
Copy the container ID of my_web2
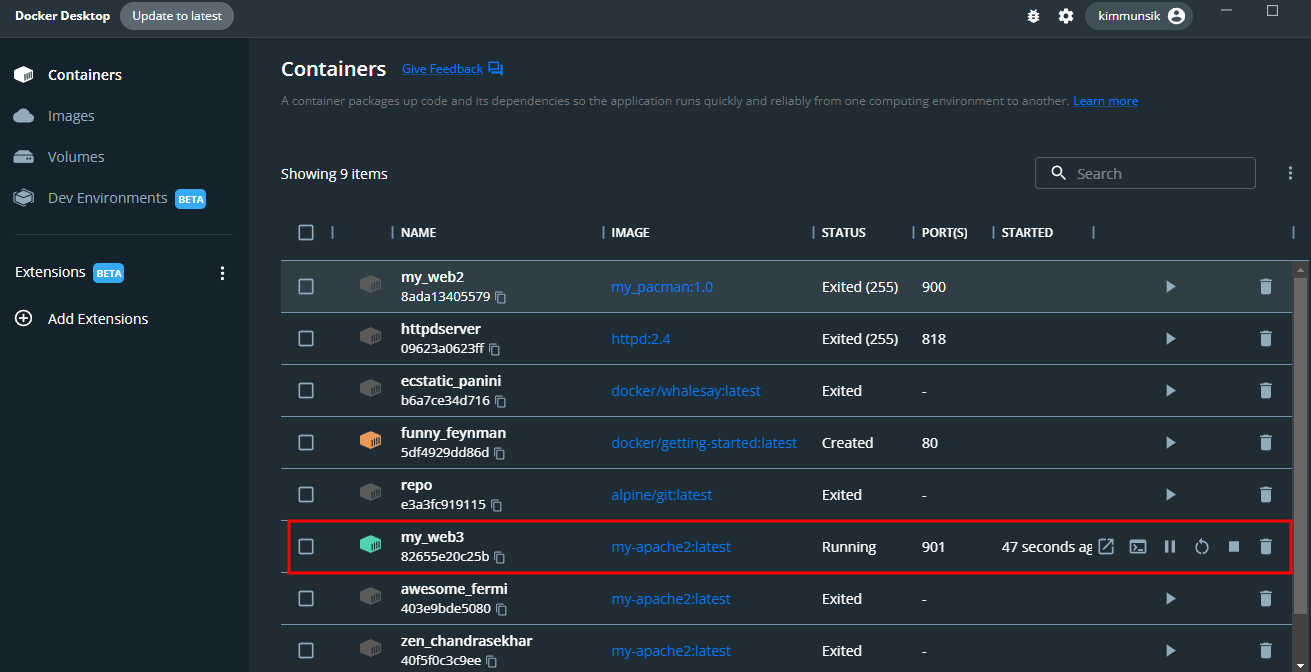[501, 297]
